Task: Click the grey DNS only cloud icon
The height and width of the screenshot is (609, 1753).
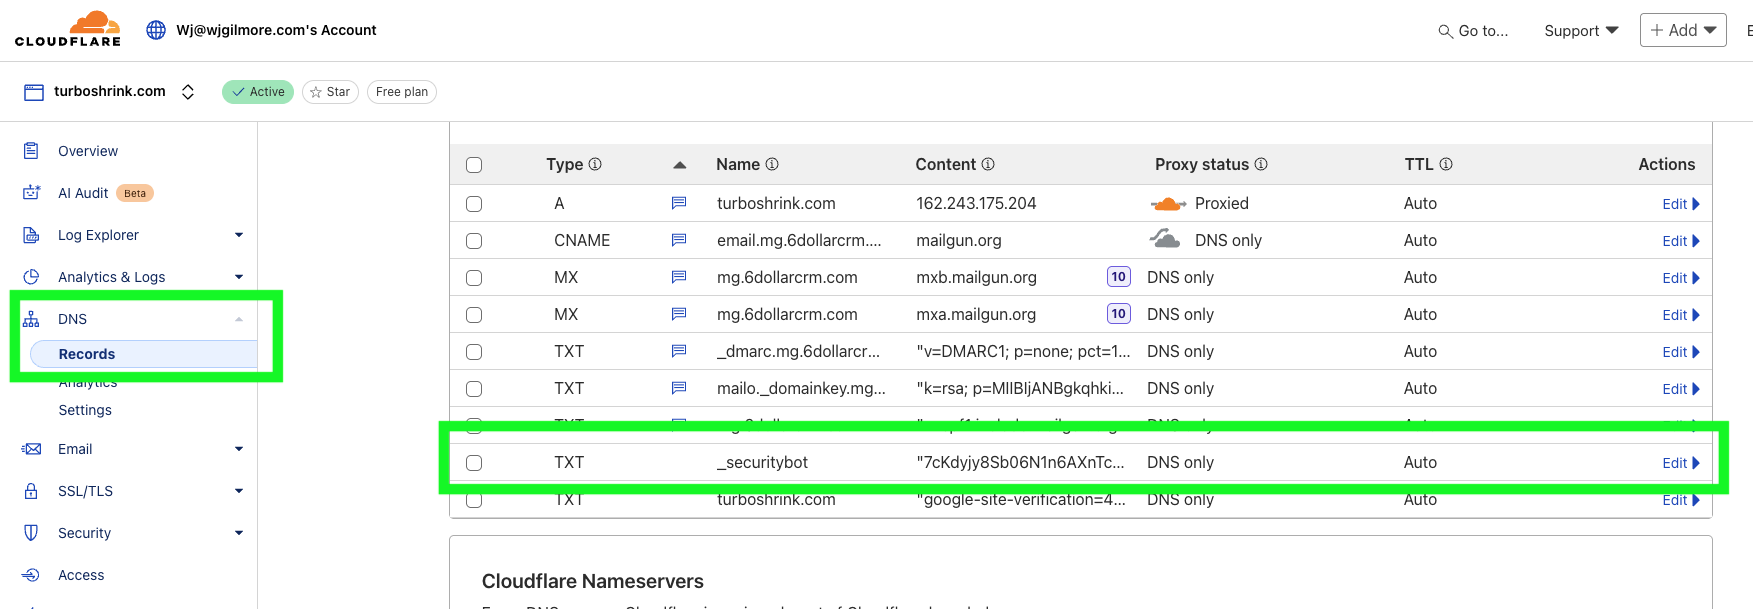Action: (x=1165, y=239)
